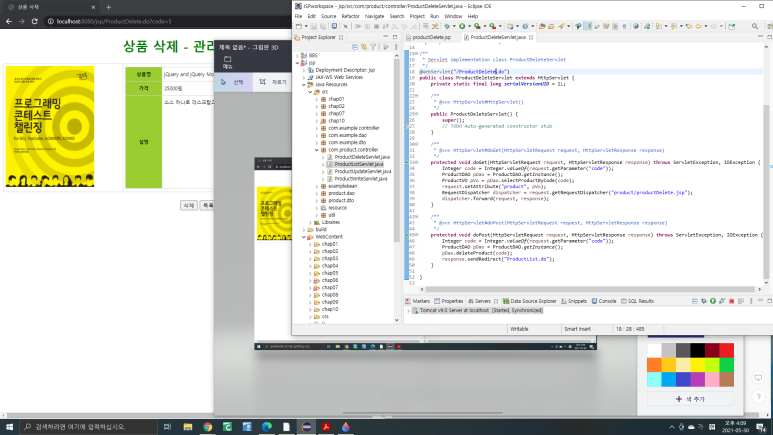The width and height of the screenshot is (773, 435).
Task: Click the 삭제 button on the web page
Action: click(189, 205)
